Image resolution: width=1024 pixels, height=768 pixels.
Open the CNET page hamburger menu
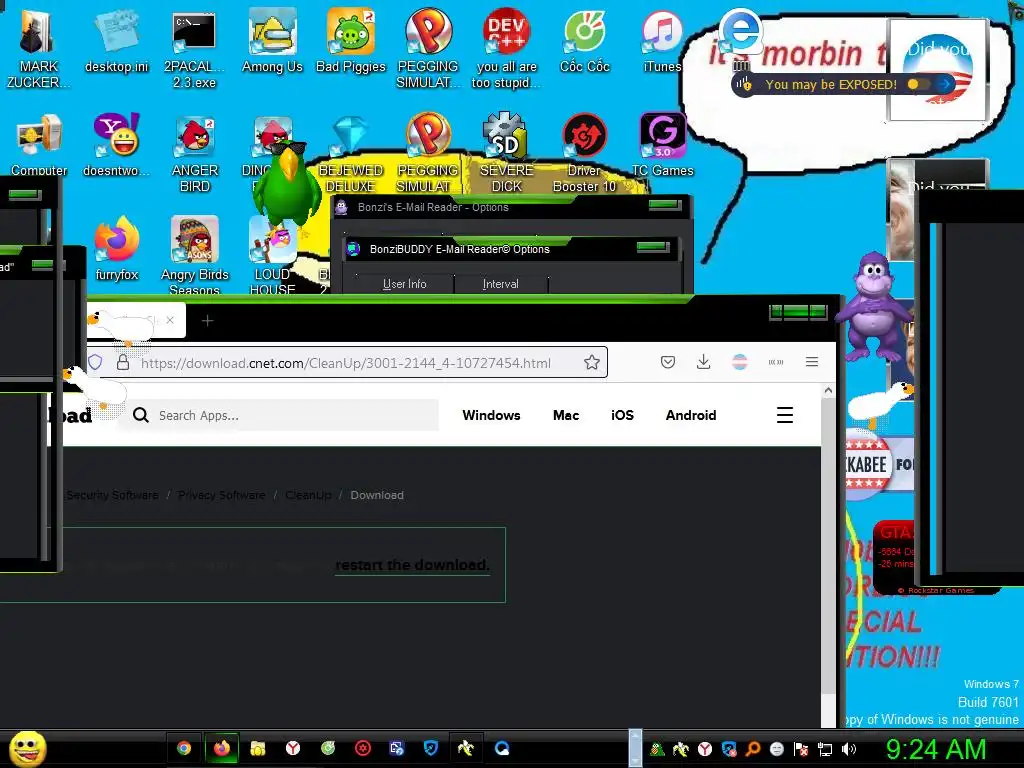[784, 415]
